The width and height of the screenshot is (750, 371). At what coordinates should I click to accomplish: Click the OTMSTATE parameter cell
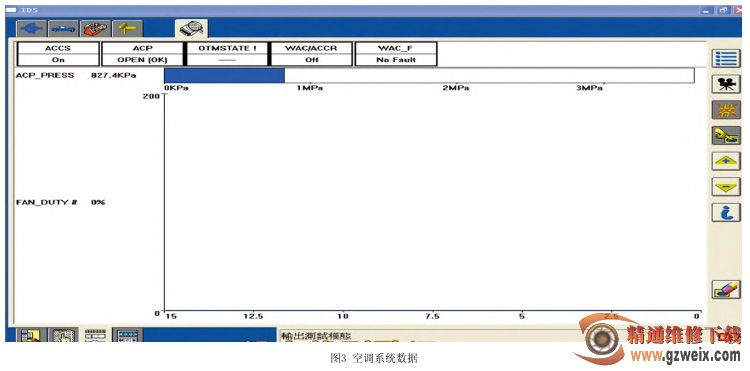coord(227,54)
